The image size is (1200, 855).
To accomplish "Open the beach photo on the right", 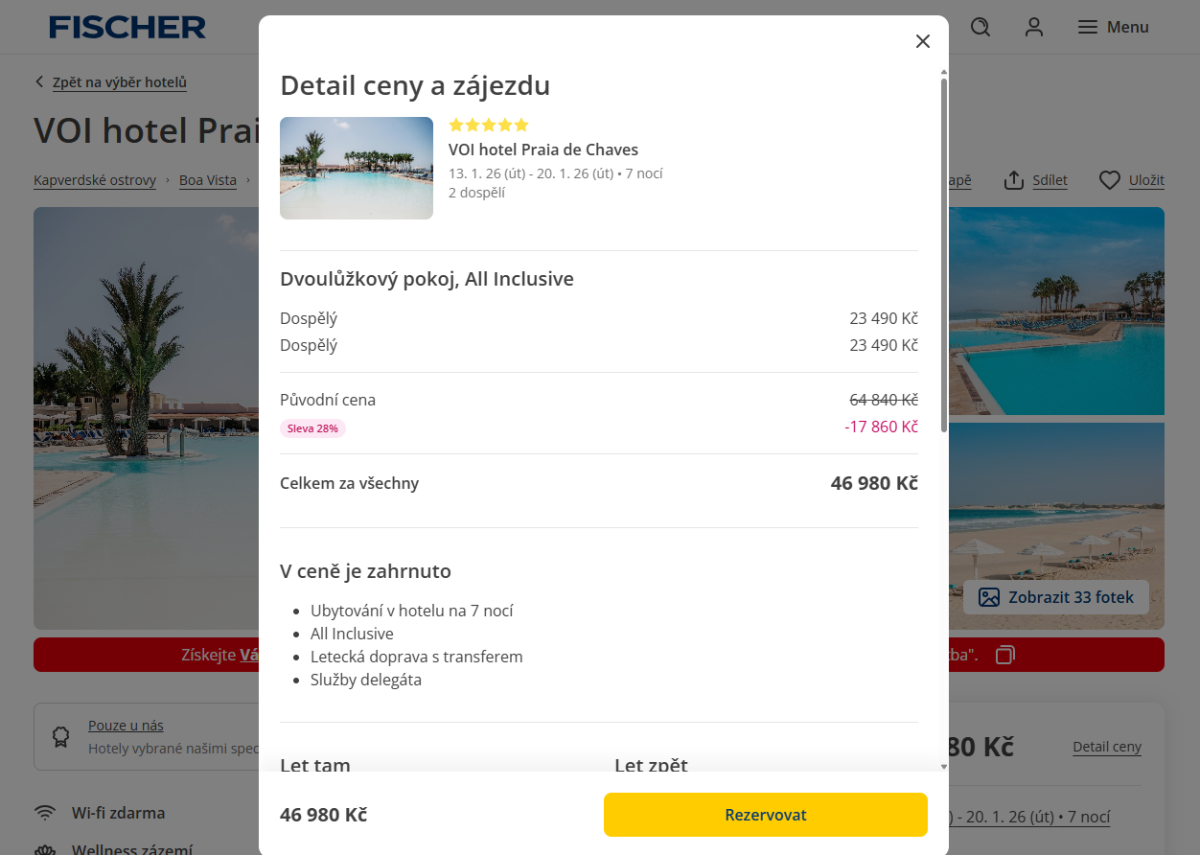I will 1056,500.
